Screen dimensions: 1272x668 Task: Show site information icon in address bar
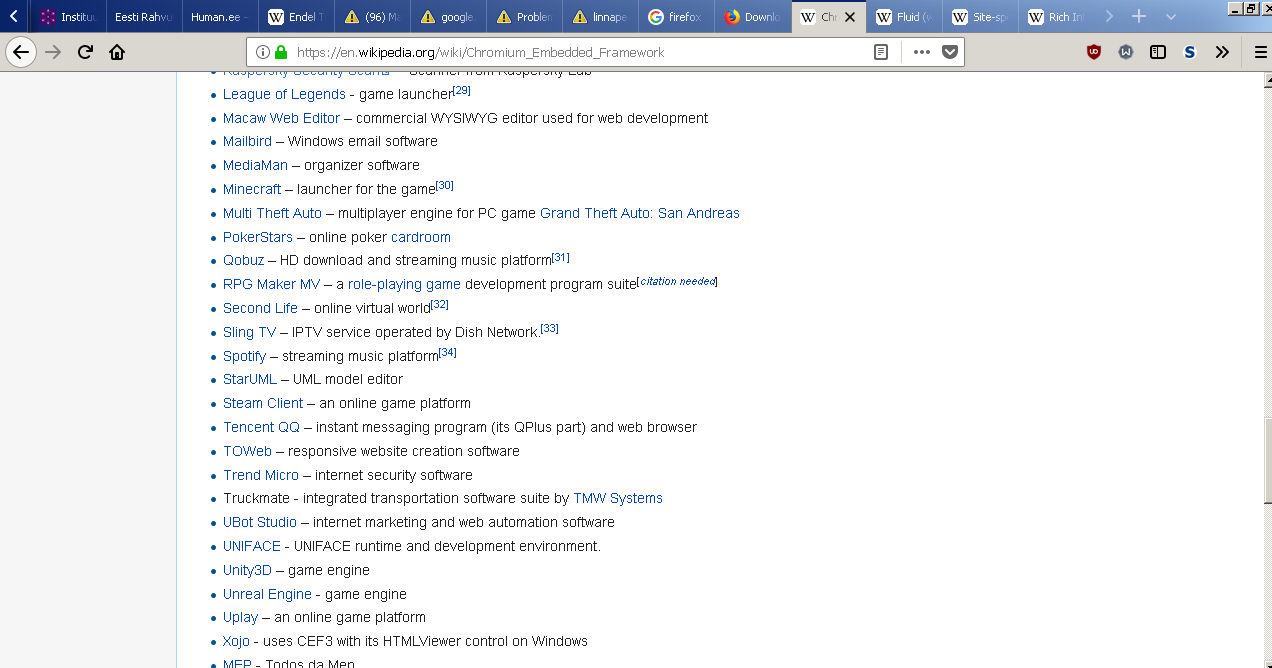tap(262, 52)
